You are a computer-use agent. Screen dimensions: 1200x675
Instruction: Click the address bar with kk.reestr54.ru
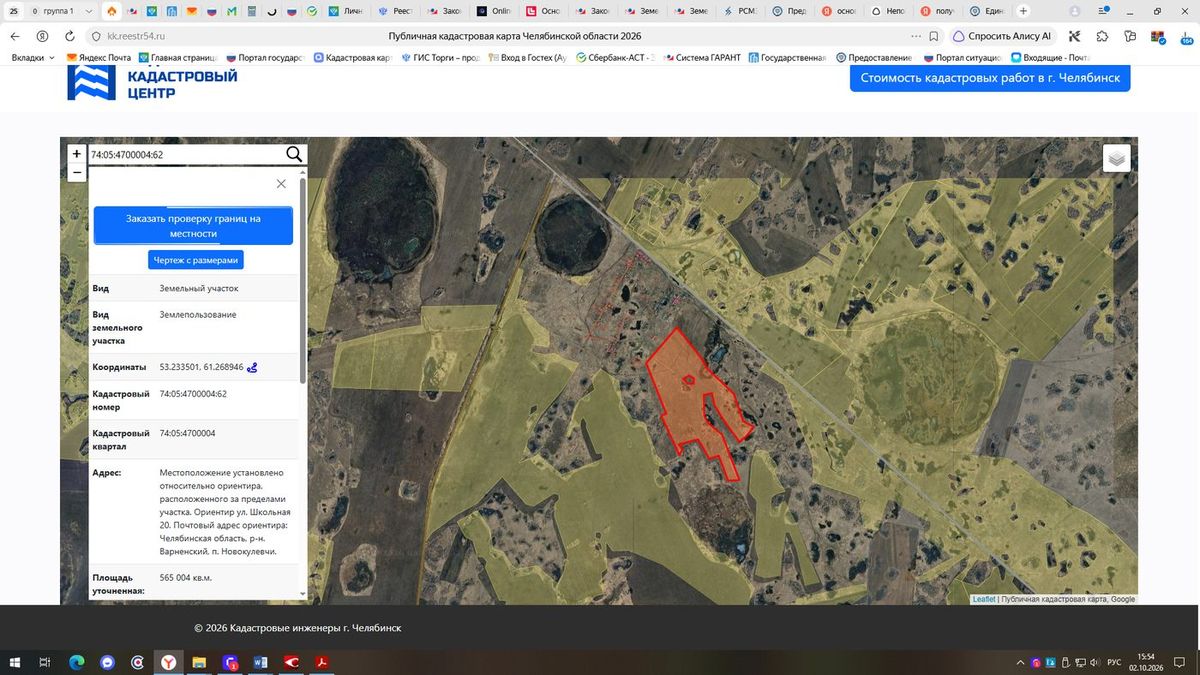click(x=135, y=36)
